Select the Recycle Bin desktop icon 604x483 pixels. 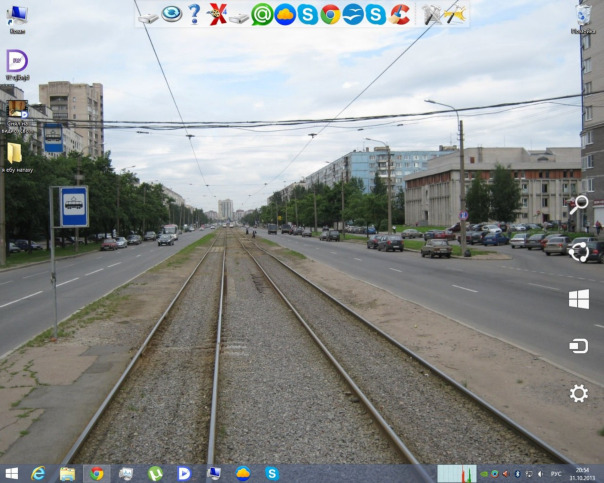tap(583, 15)
